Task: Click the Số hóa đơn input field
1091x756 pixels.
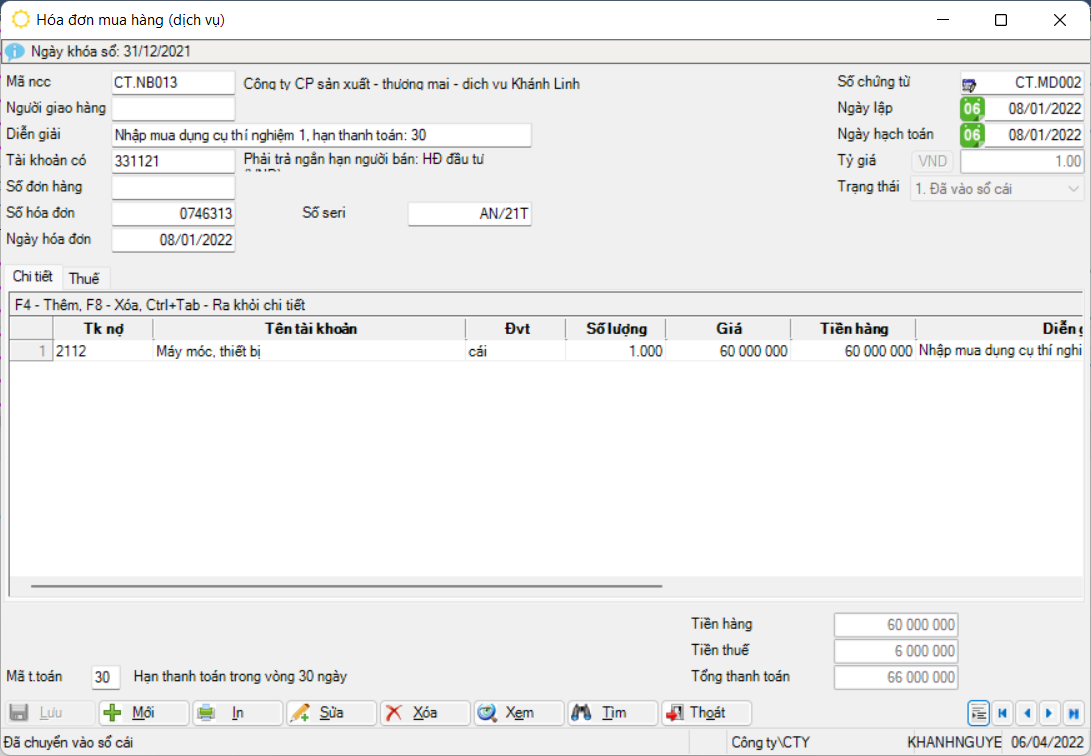Action: [x=173, y=214]
